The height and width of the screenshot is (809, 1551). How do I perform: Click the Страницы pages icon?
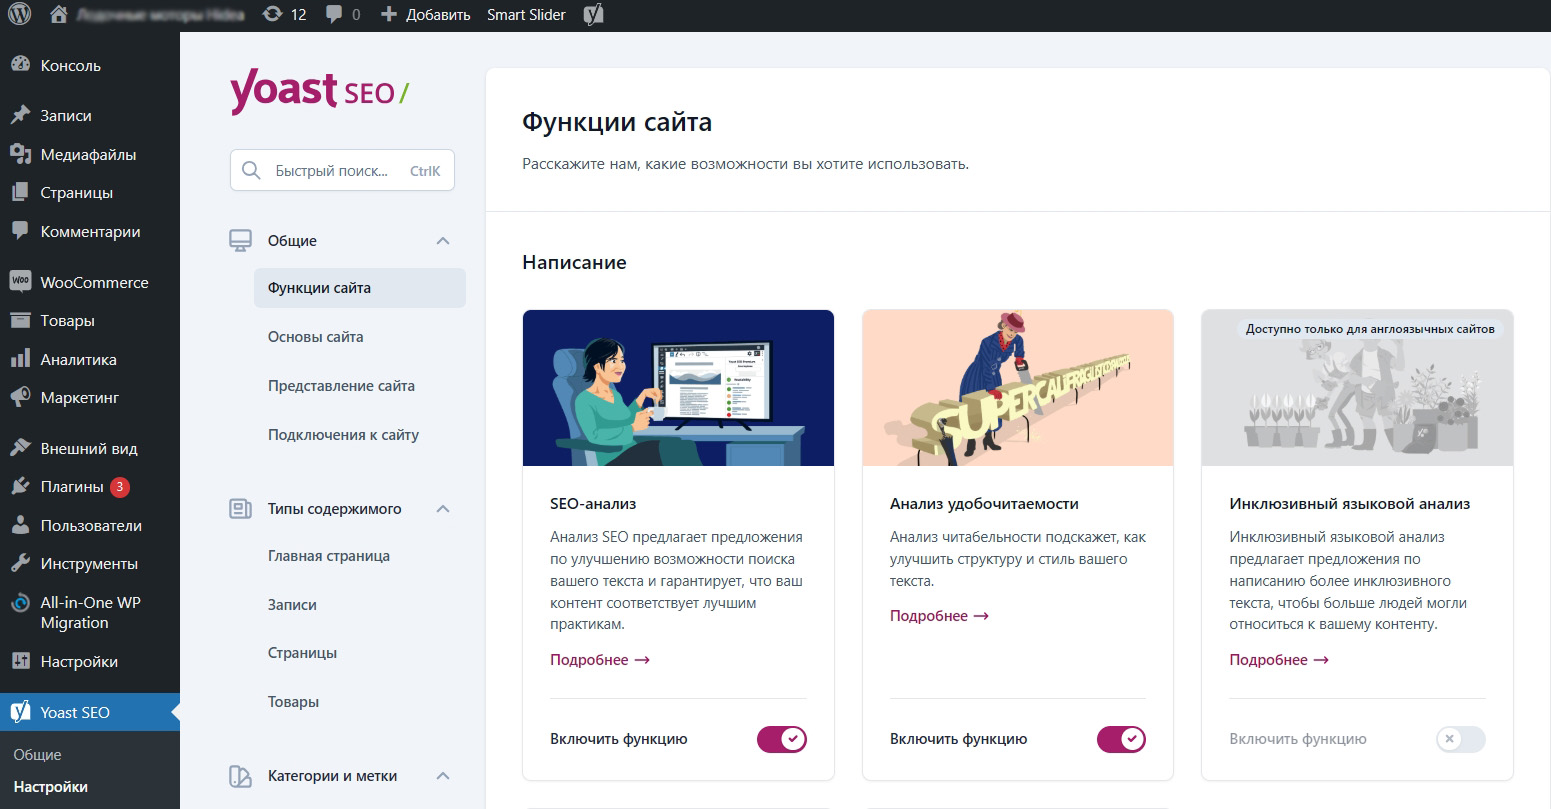(20, 192)
